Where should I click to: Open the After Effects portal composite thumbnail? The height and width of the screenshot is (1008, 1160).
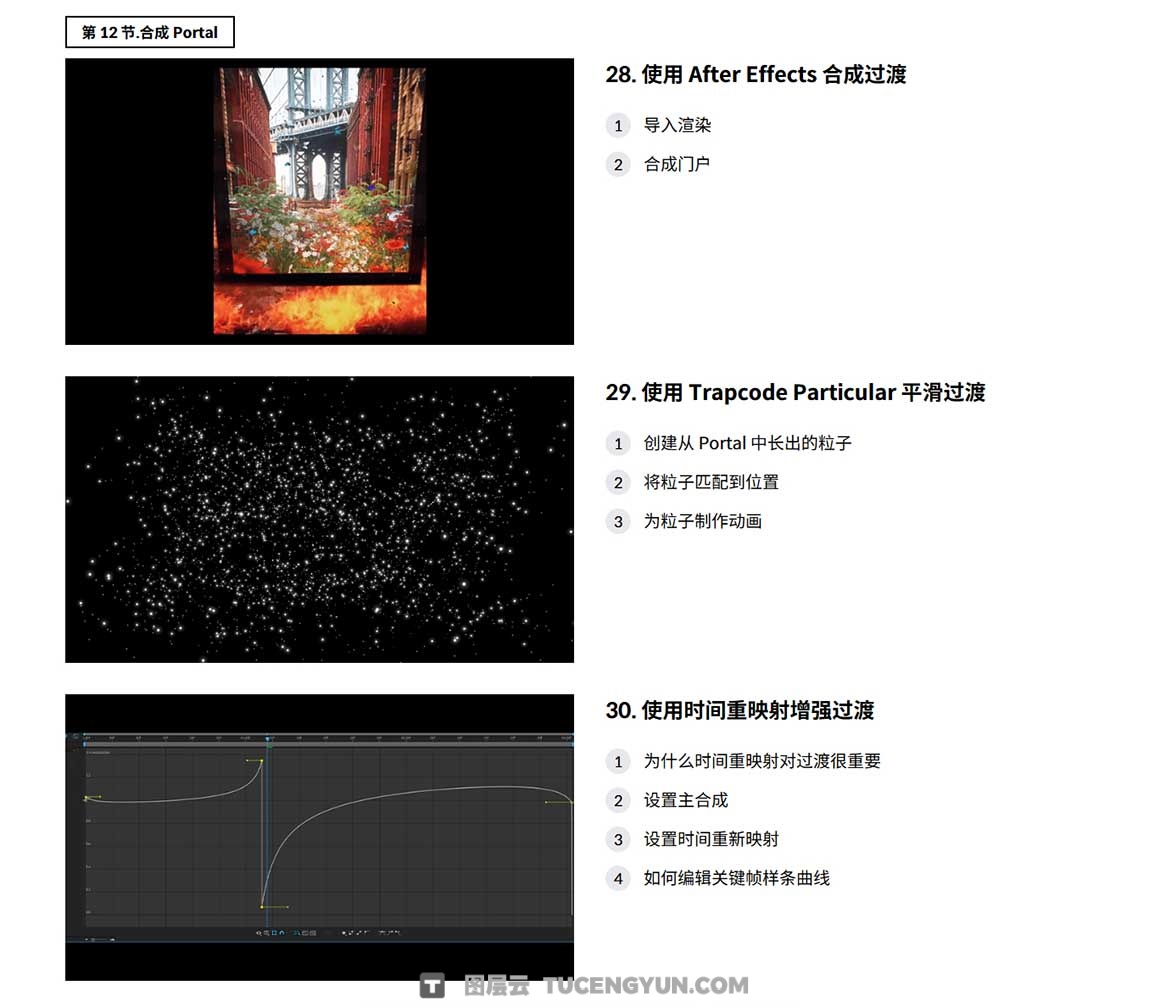pyautogui.click(x=320, y=201)
